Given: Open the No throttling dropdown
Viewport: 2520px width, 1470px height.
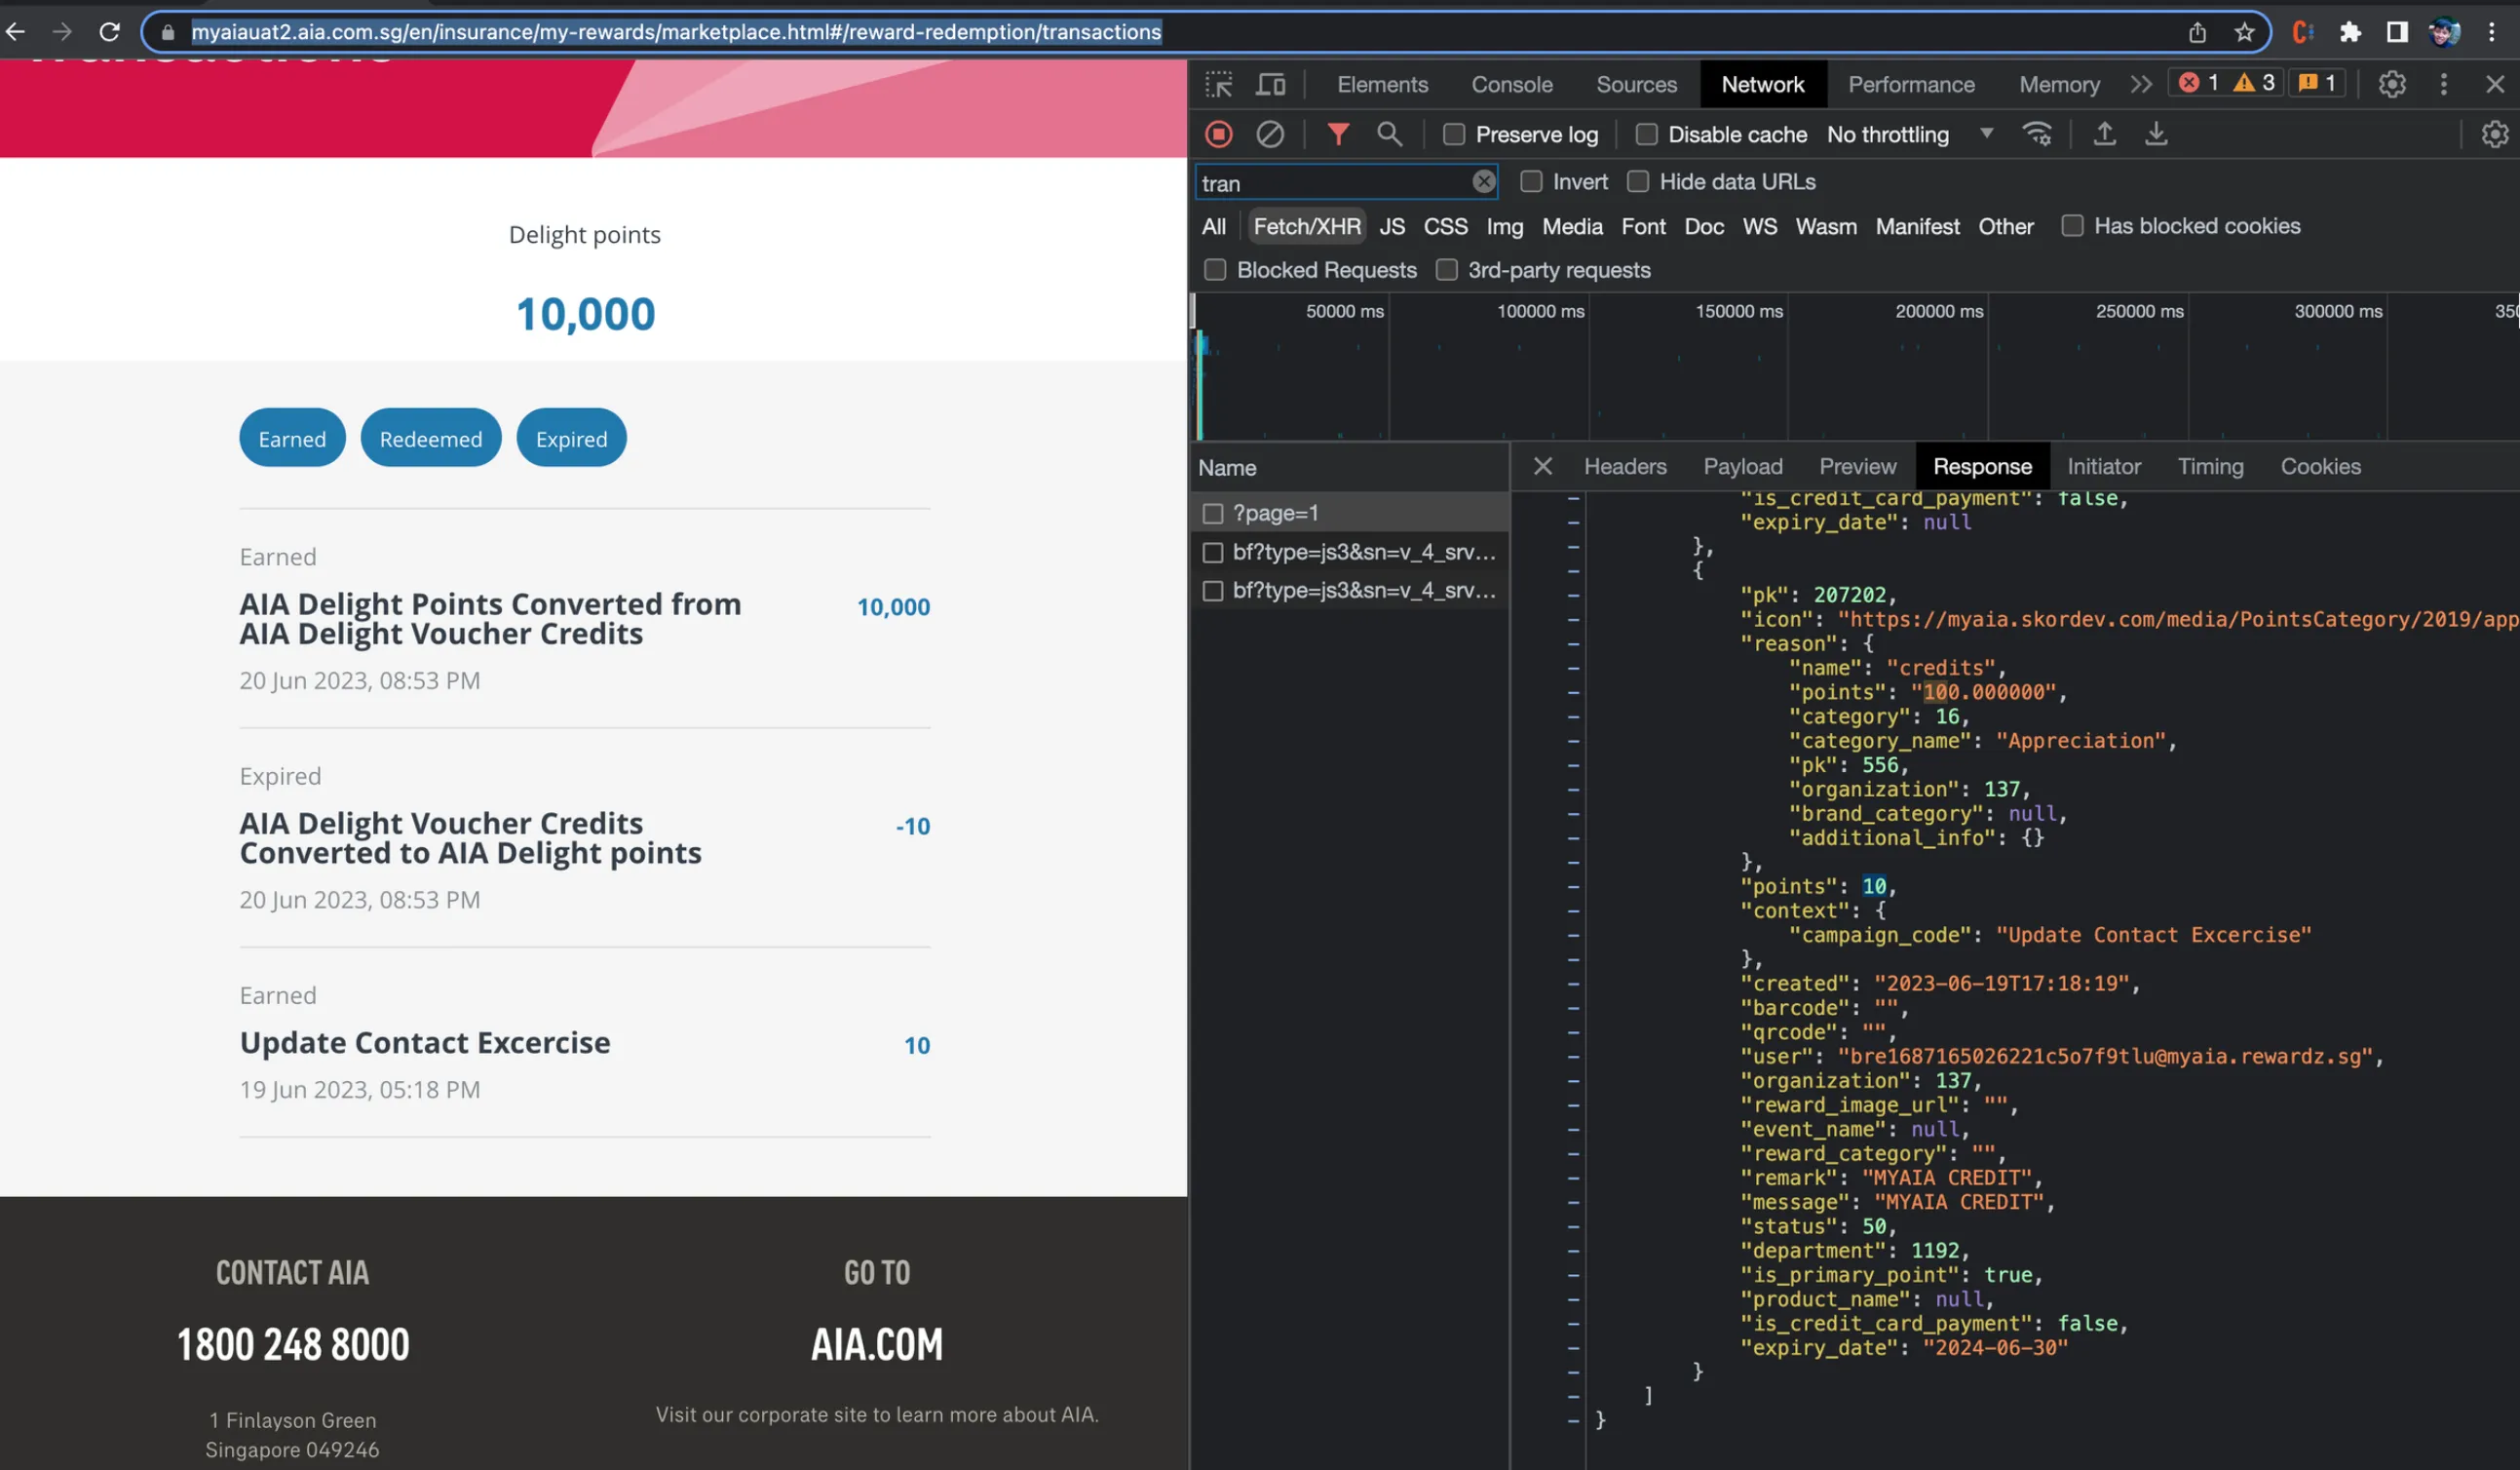Looking at the screenshot, I should [x=1909, y=134].
